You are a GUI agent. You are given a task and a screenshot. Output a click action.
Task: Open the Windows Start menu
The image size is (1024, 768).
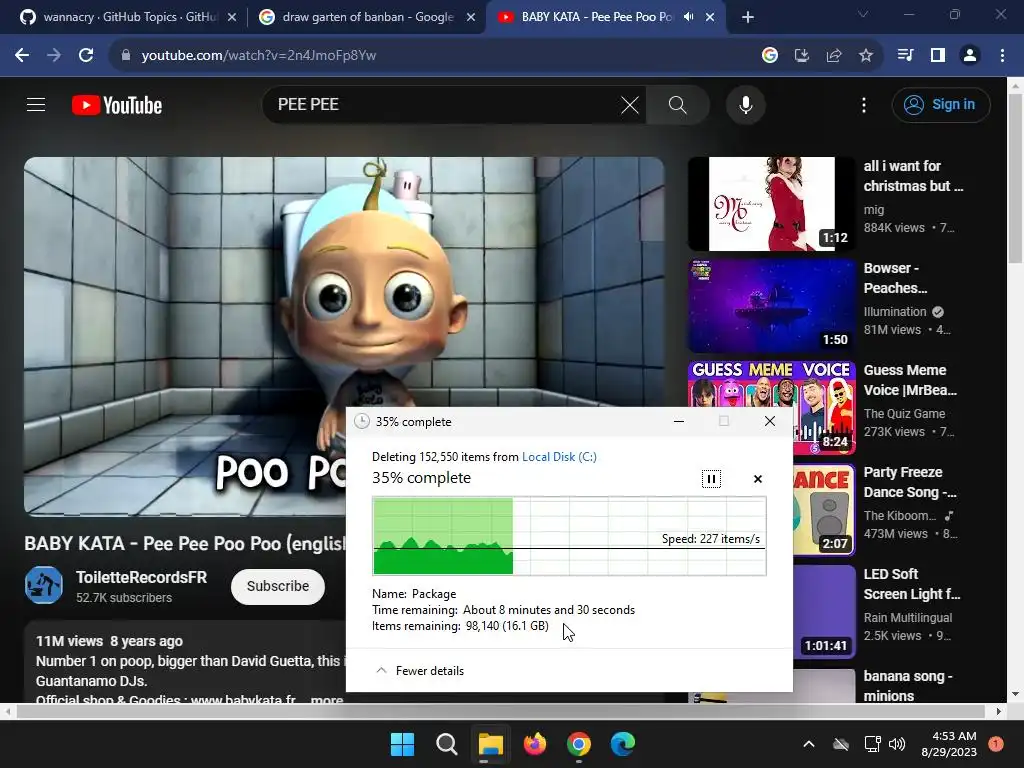coord(402,744)
